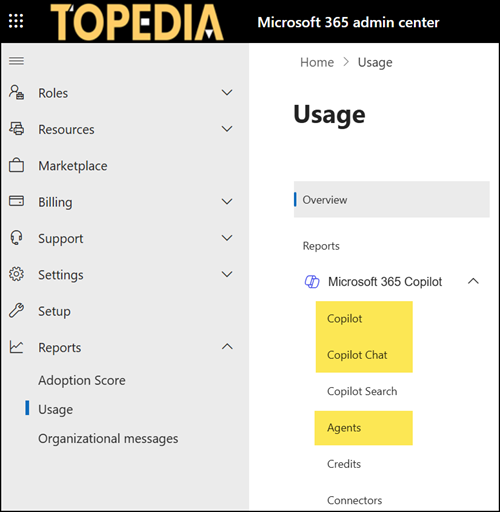This screenshot has width=500, height=512.
Task: Click the Support headset icon
Action: [x=16, y=238]
